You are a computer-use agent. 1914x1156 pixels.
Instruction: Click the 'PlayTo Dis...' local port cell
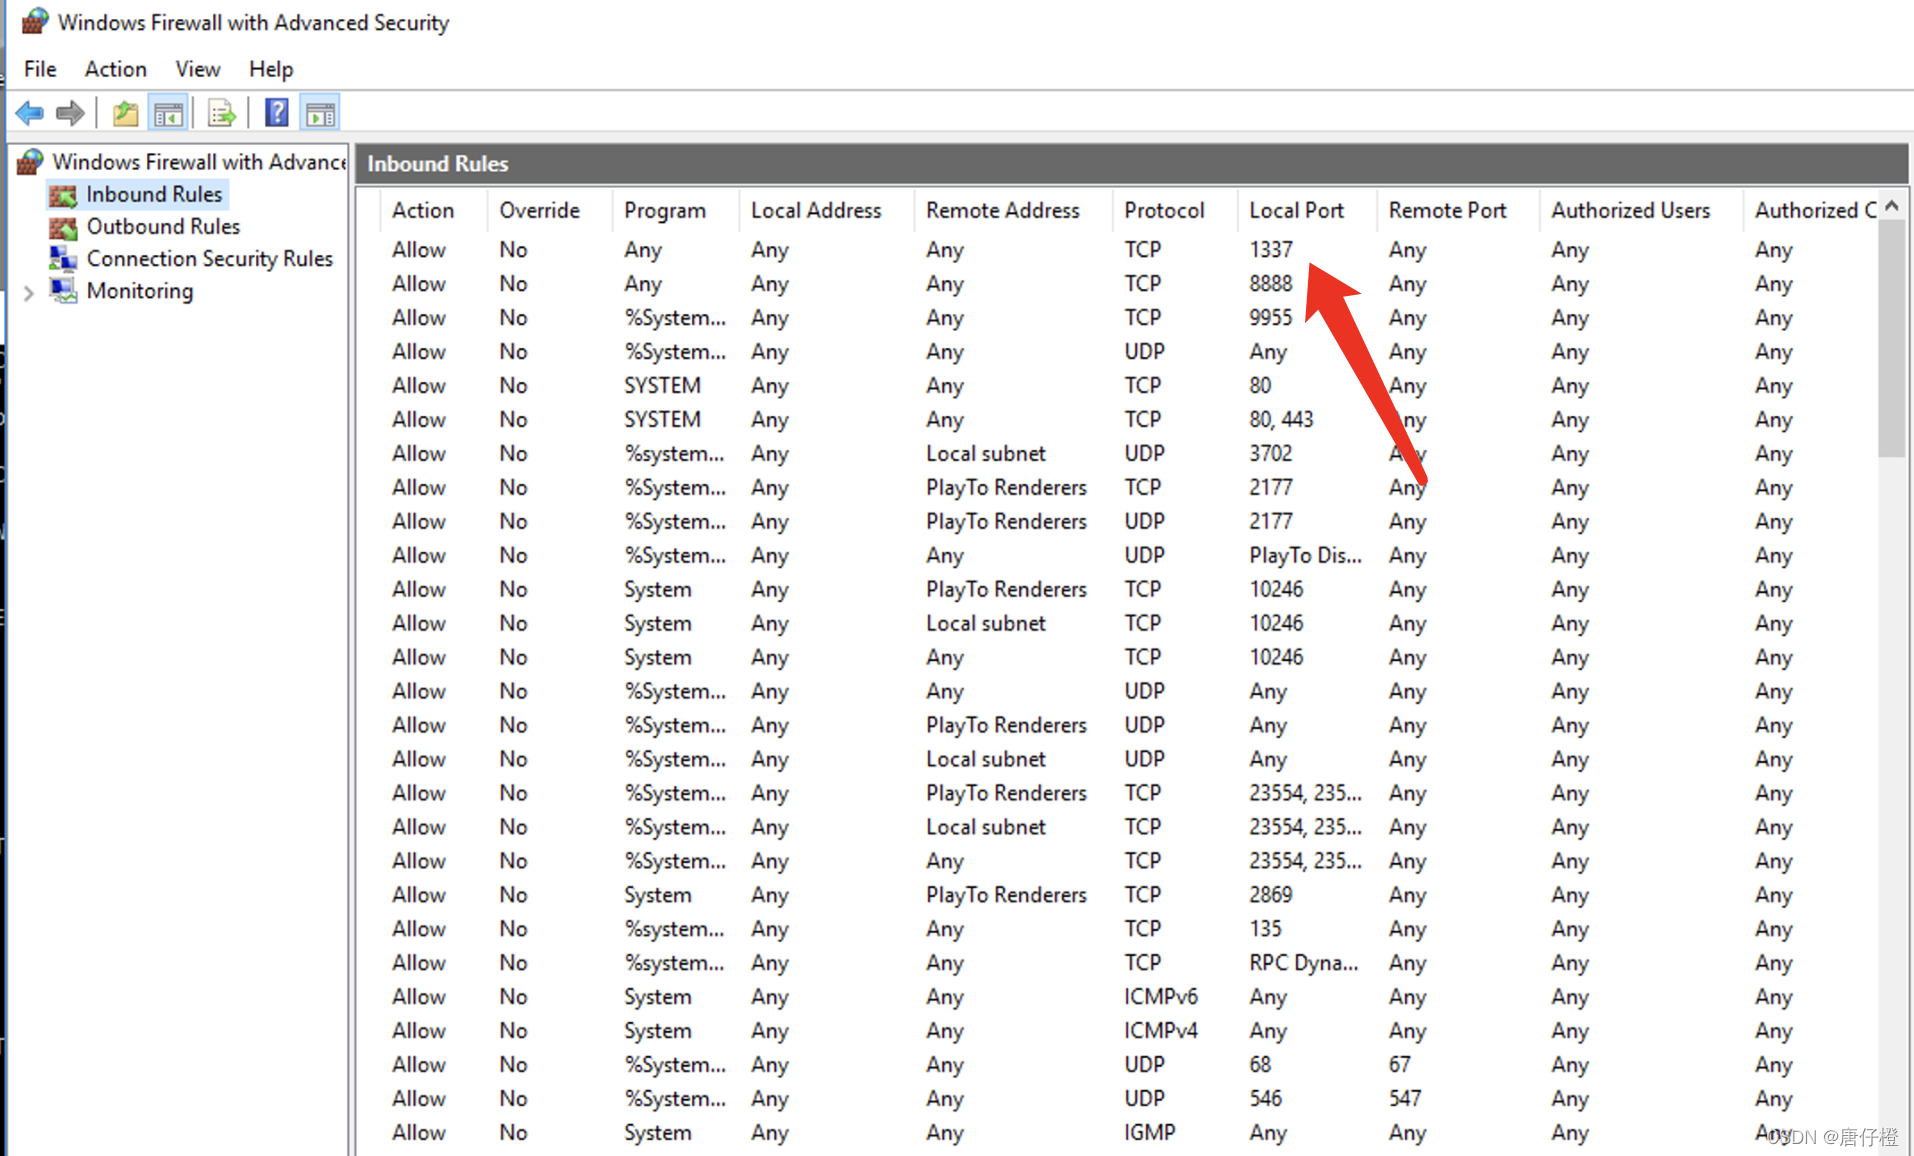coord(1305,556)
